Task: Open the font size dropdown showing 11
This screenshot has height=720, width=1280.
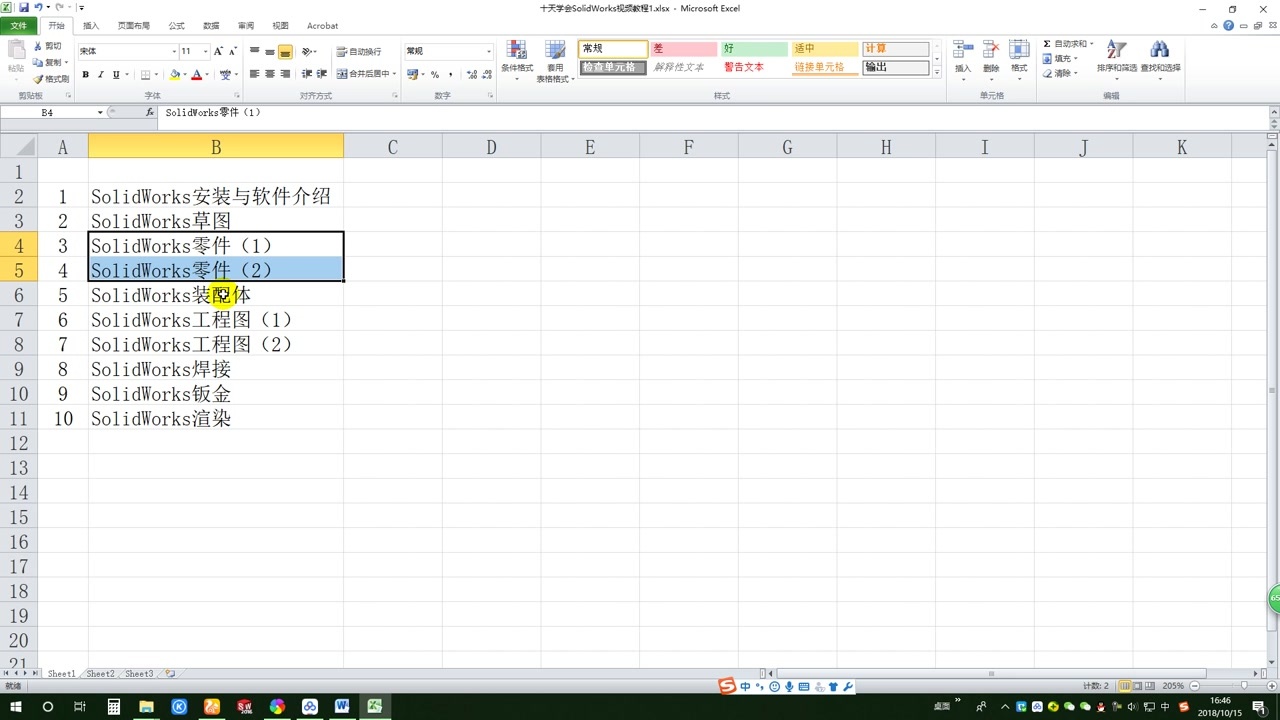Action: pos(206,51)
